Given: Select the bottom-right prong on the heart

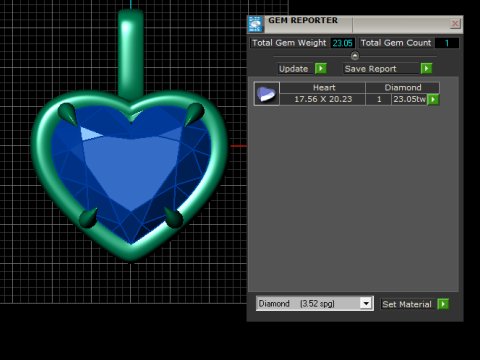Looking at the screenshot, I should tap(174, 218).
